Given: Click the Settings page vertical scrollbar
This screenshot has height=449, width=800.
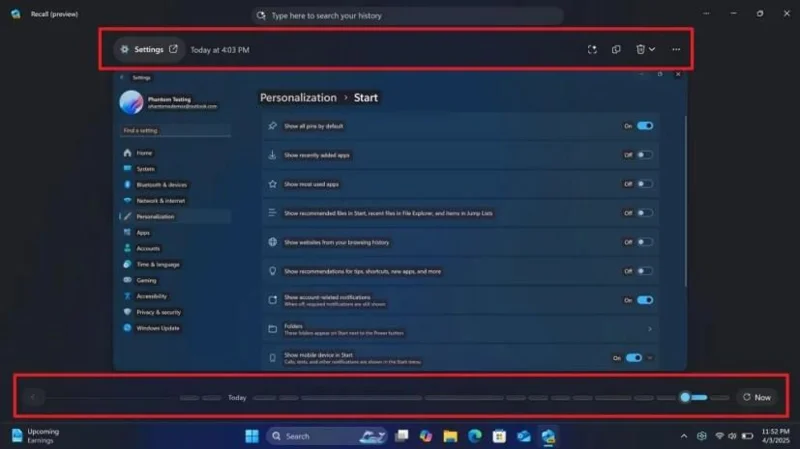Looking at the screenshot, I should [685, 201].
